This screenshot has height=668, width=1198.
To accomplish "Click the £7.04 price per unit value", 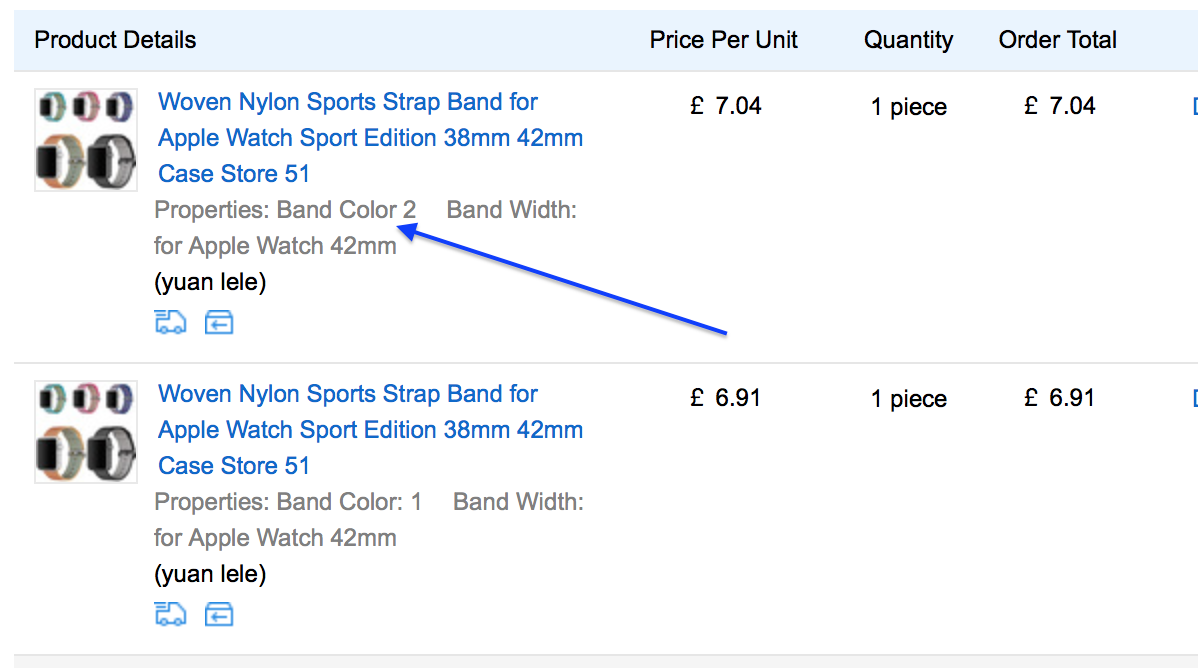I will pos(726,106).
